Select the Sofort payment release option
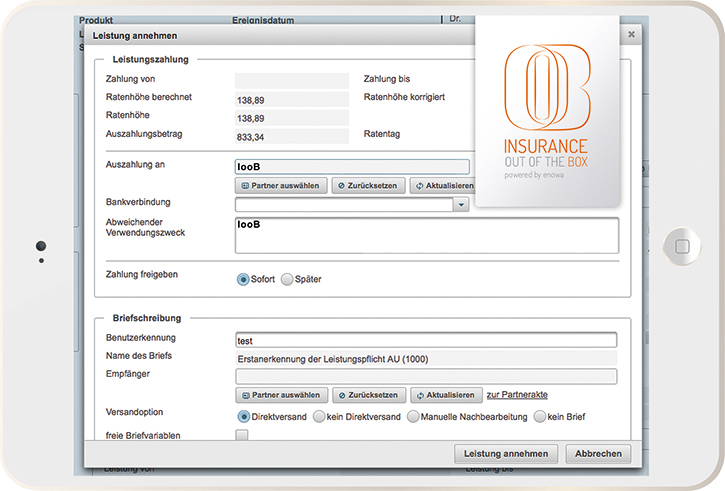This screenshot has height=491, width=725. (243, 280)
